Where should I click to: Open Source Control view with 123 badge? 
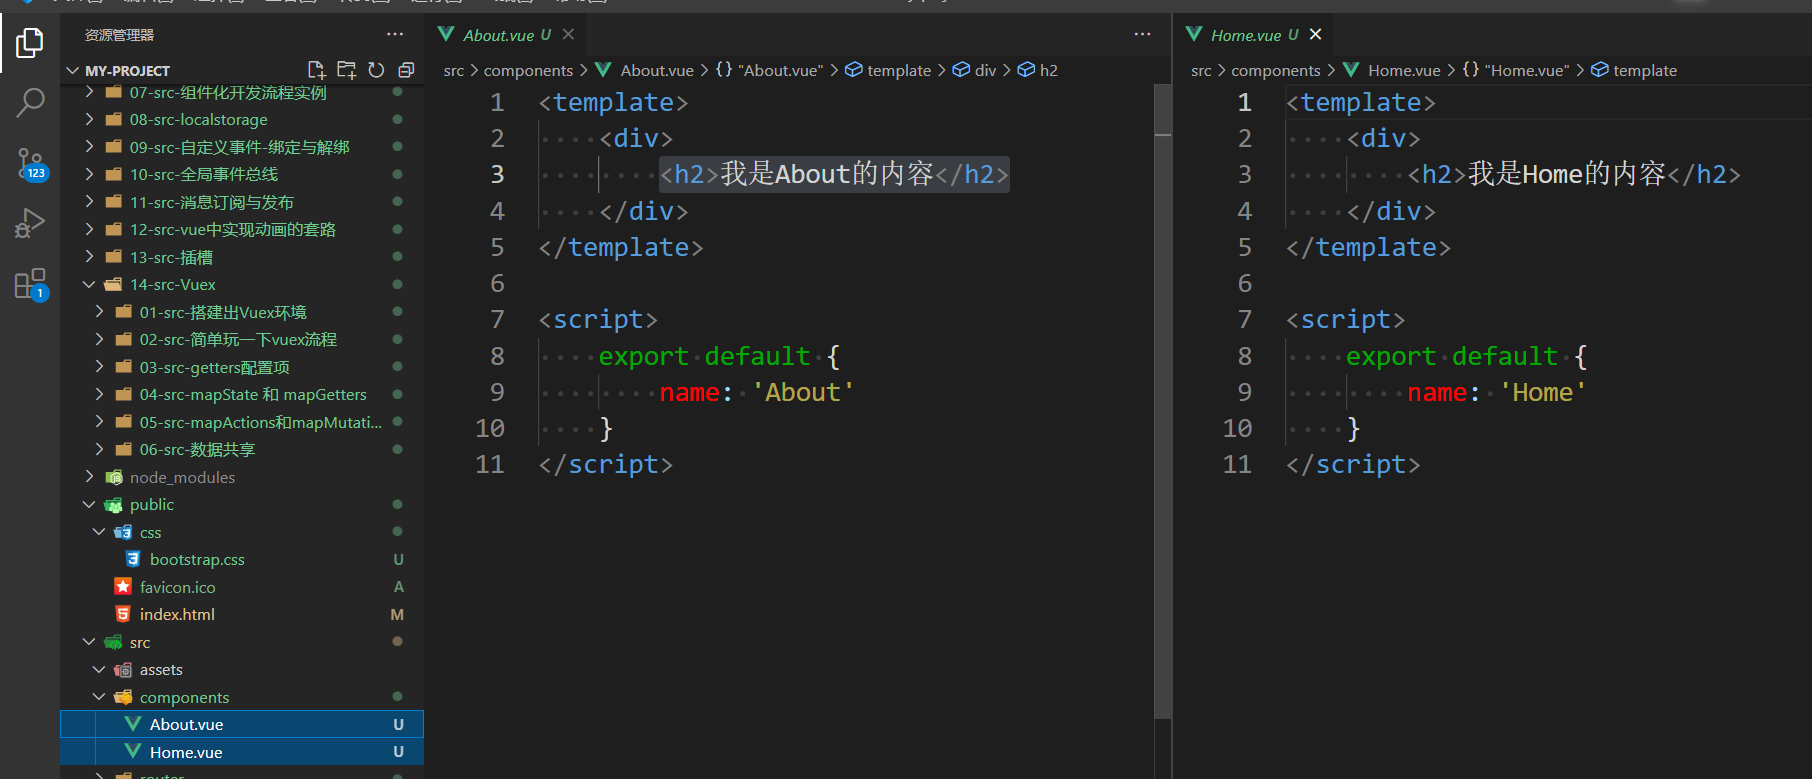(30, 164)
